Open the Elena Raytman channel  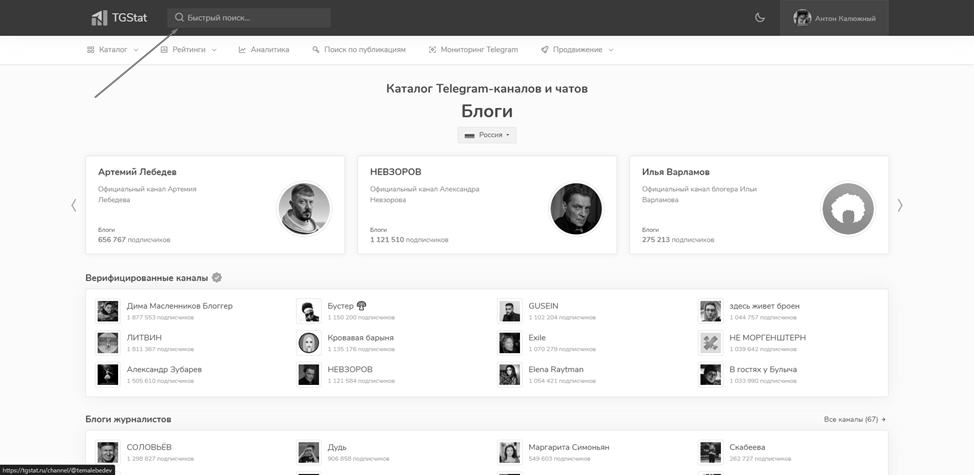tap(556, 369)
